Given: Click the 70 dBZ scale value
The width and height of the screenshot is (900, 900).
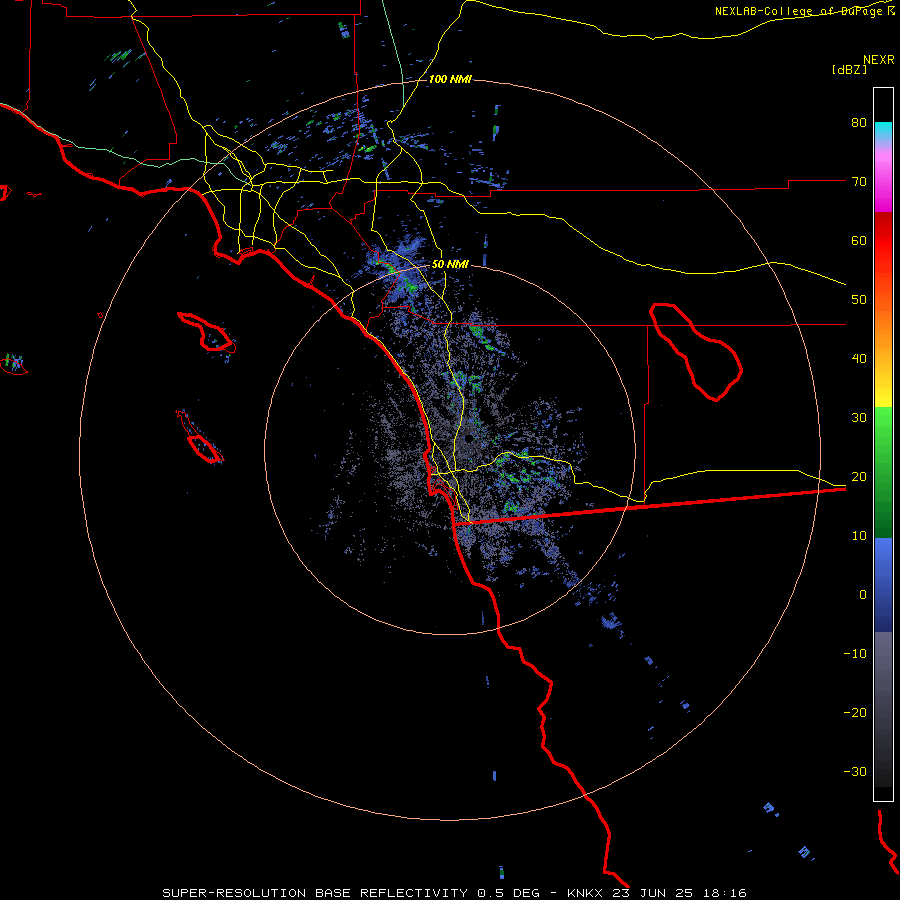Looking at the screenshot, I should 859,182.
